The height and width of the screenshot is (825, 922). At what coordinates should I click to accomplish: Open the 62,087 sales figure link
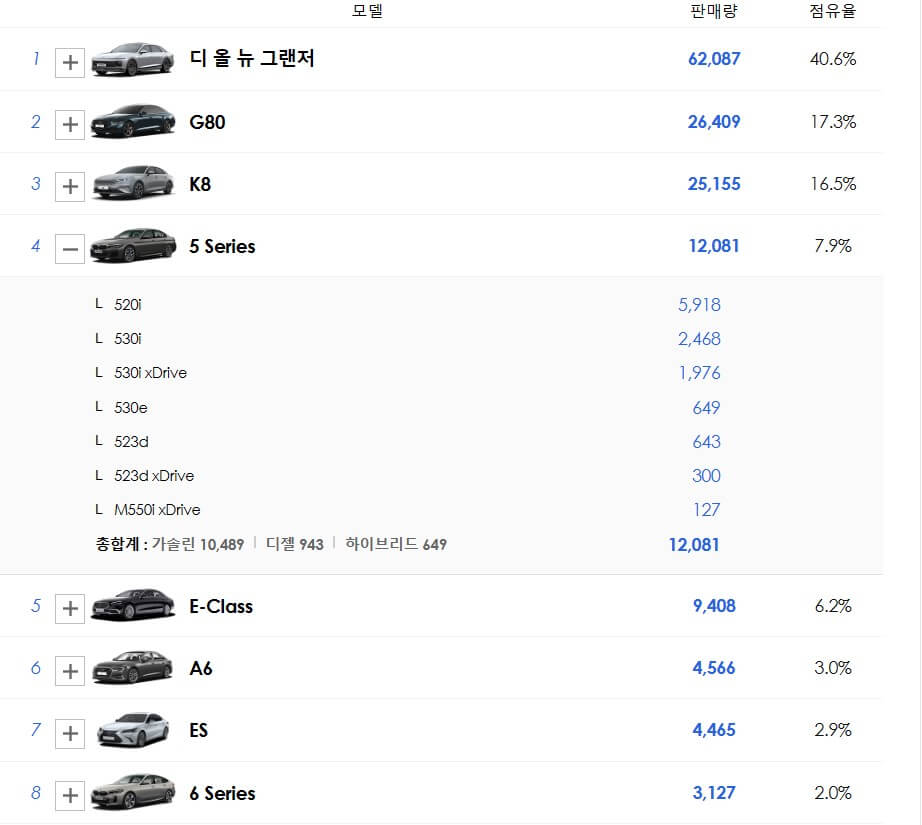coord(711,60)
